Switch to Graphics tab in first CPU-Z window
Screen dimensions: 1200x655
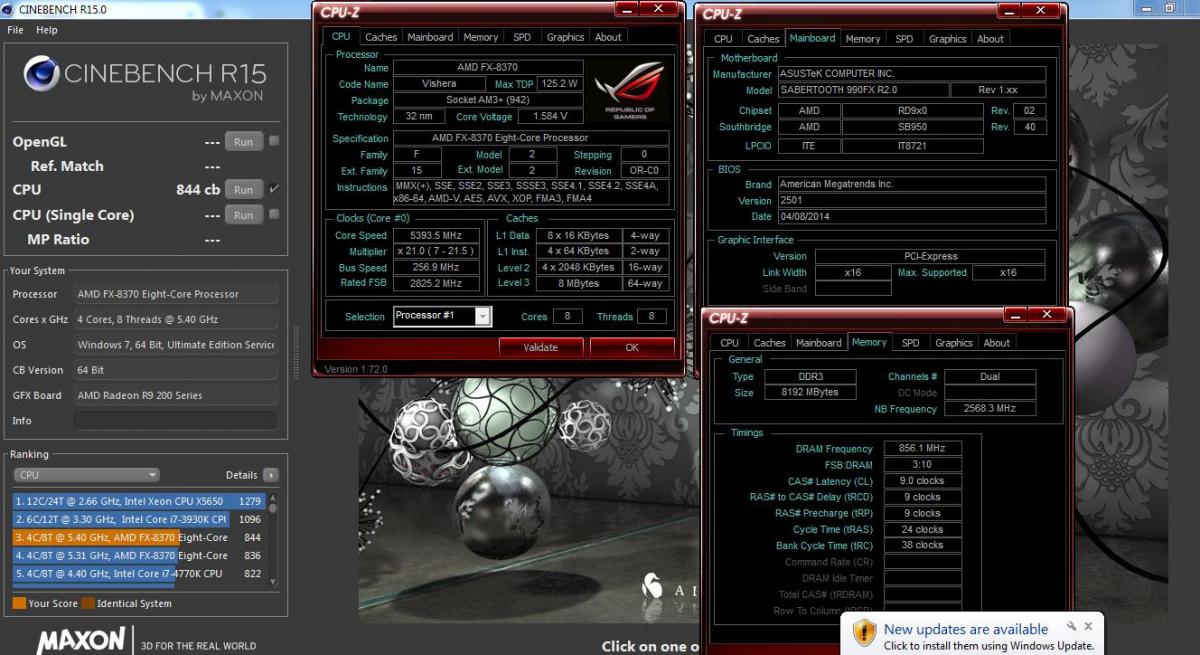coord(565,37)
